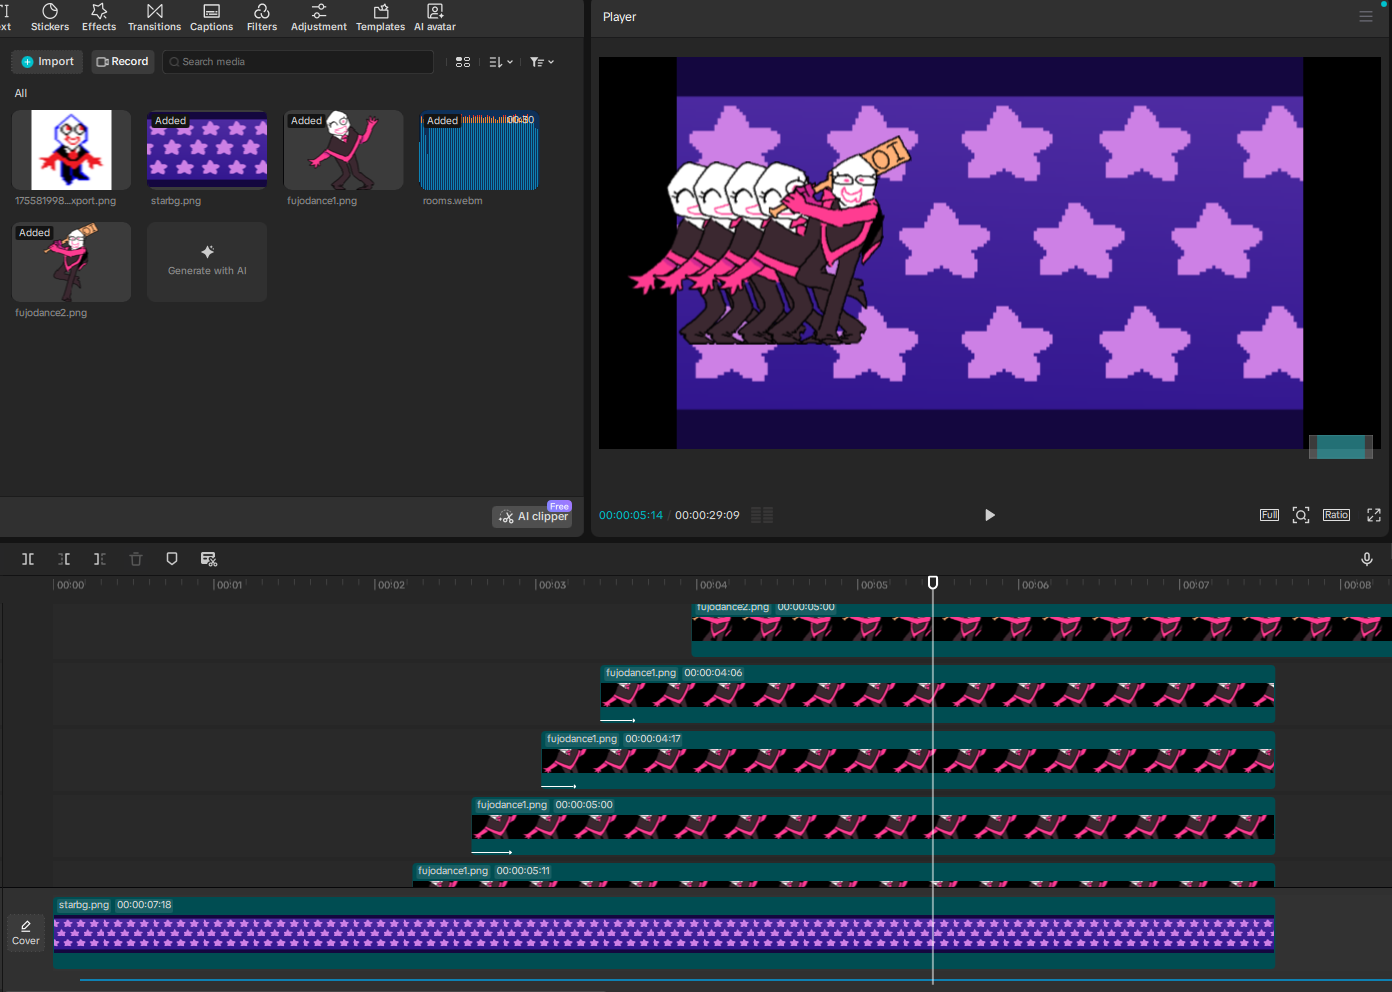The width and height of the screenshot is (1392, 992).
Task: Click the delete trash icon in timeline toolbar
Action: (136, 559)
